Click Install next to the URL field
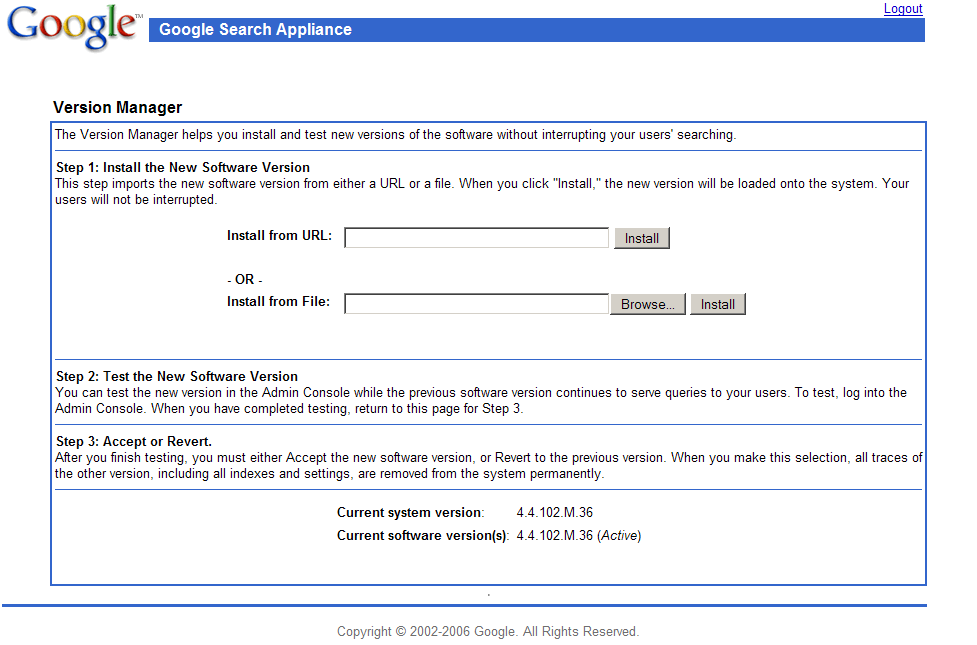977x645 pixels. [642, 238]
